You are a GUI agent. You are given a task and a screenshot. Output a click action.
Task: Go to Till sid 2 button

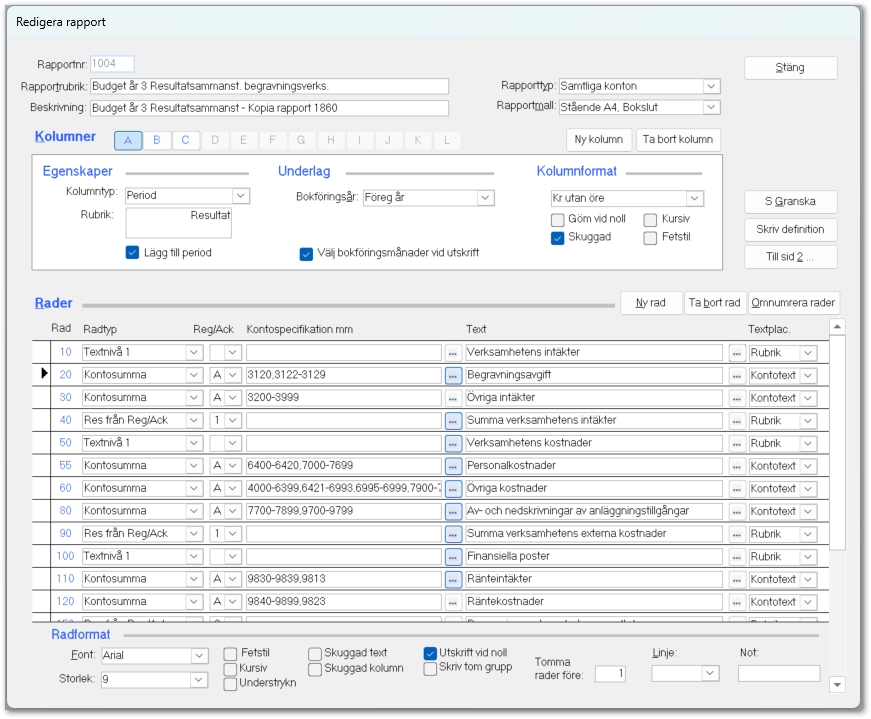[790, 257]
